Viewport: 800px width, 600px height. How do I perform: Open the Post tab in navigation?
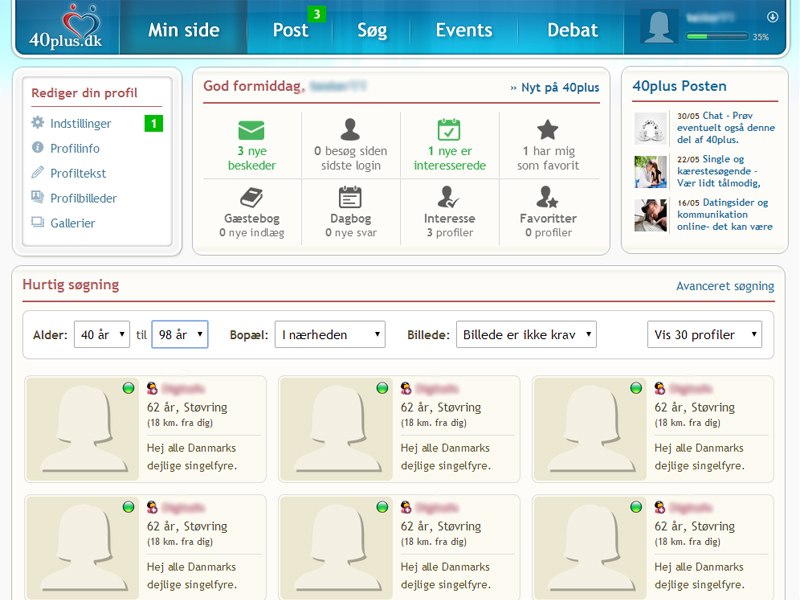click(x=291, y=30)
